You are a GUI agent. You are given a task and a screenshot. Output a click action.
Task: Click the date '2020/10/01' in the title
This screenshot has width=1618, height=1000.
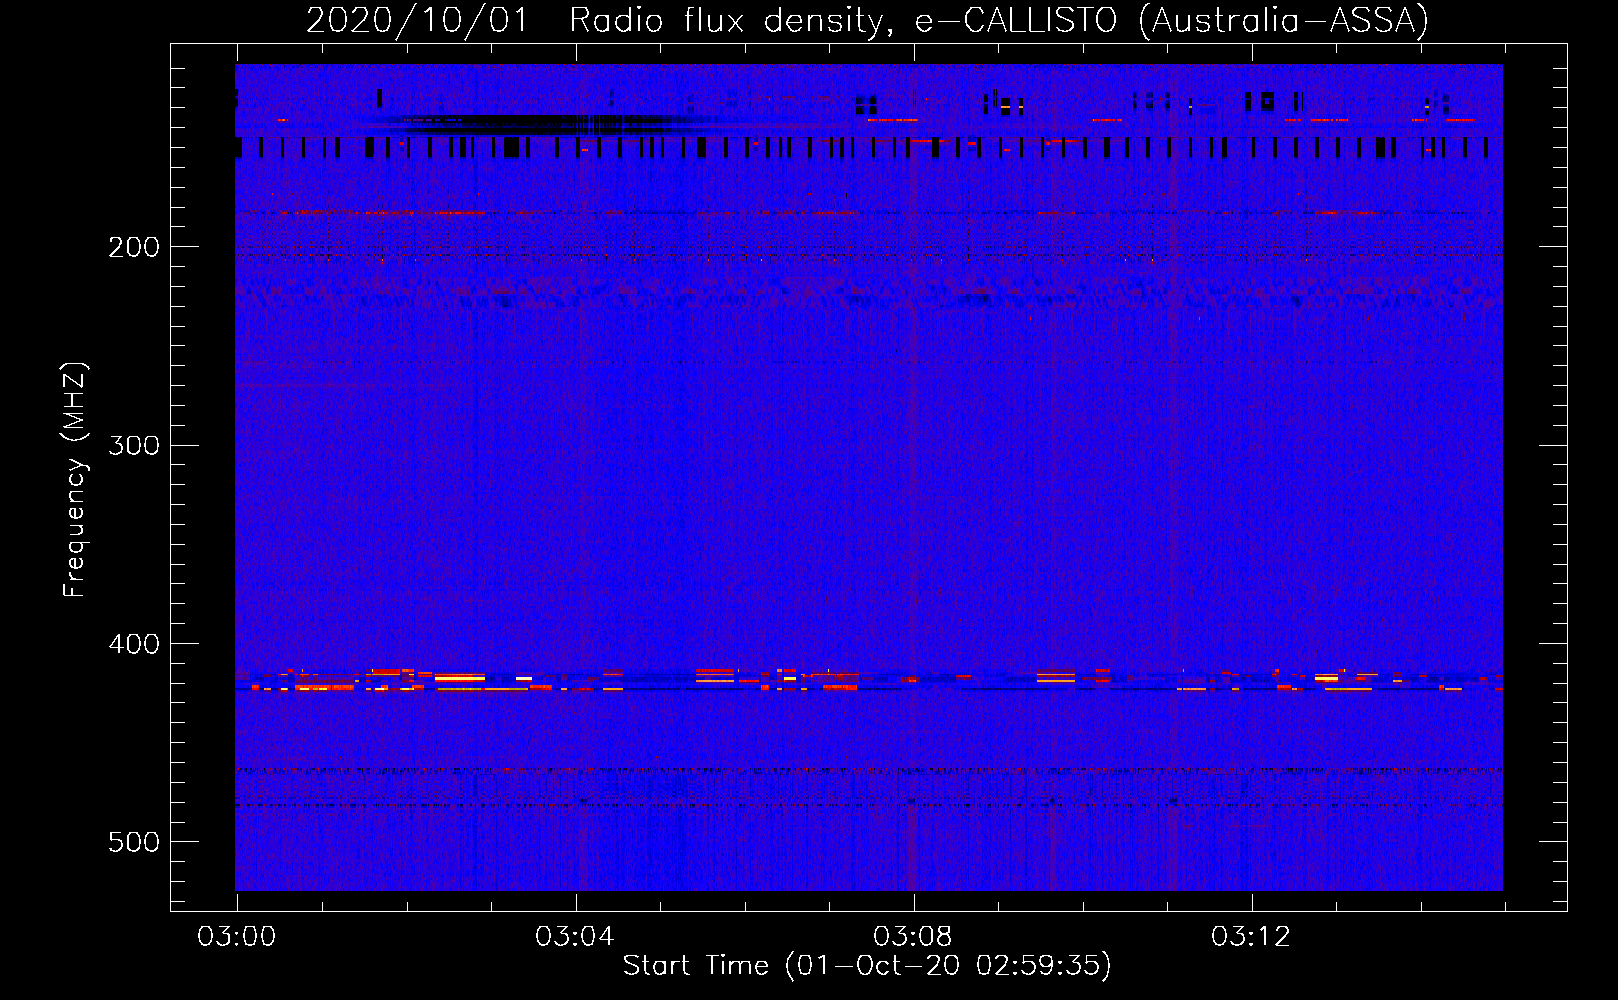pyautogui.click(x=417, y=20)
